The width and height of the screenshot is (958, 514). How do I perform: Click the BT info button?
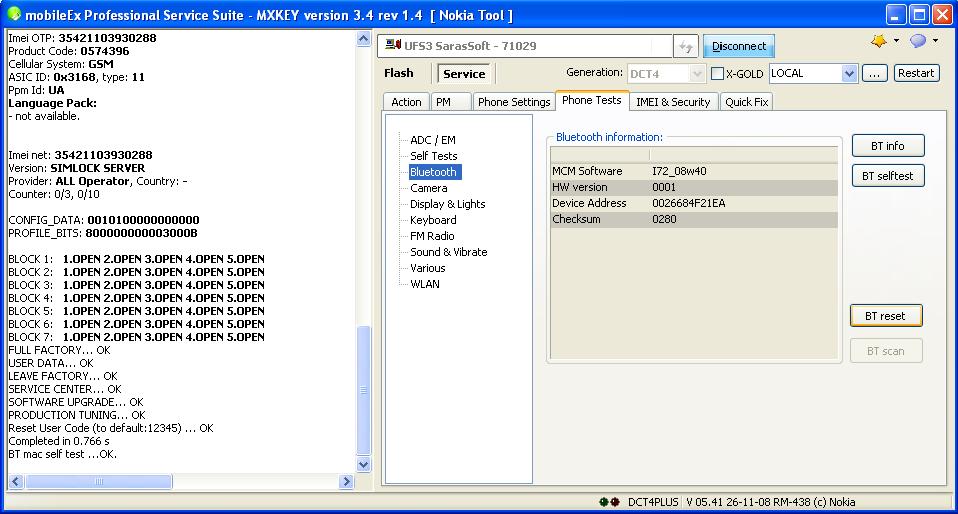(888, 145)
